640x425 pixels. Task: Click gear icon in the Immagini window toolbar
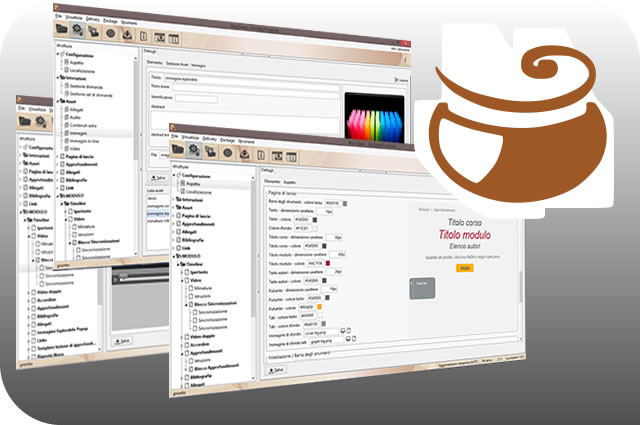(77, 30)
